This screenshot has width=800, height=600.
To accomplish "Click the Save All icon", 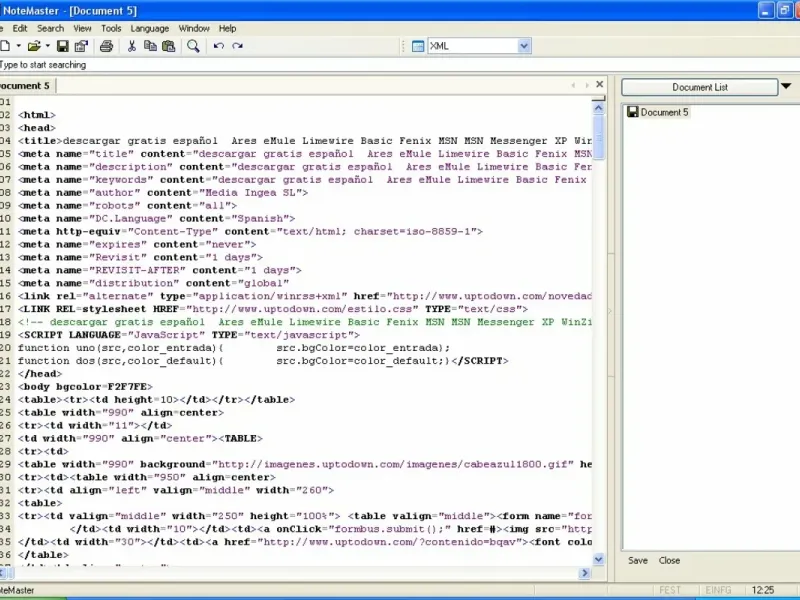I will click(81, 46).
